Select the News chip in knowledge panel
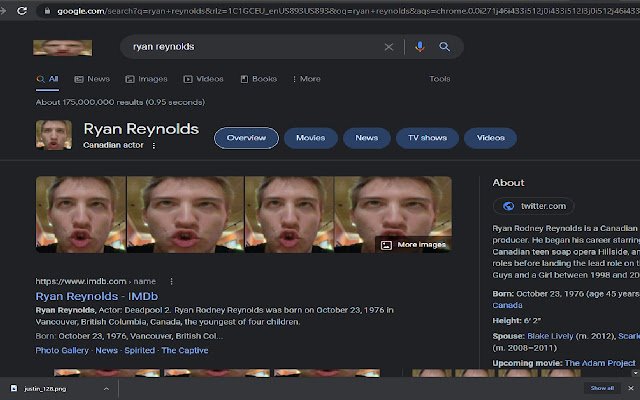 tap(367, 138)
